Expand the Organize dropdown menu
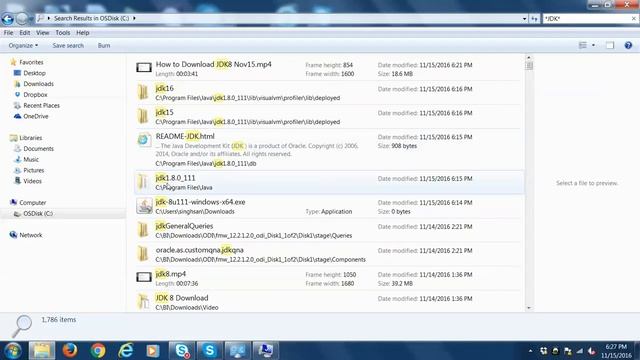640x360 pixels. point(23,45)
